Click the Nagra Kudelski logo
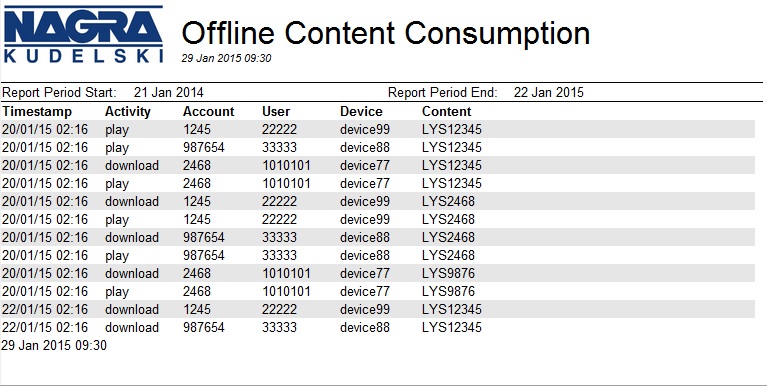Screen dimensions: 767x386 [x=83, y=34]
